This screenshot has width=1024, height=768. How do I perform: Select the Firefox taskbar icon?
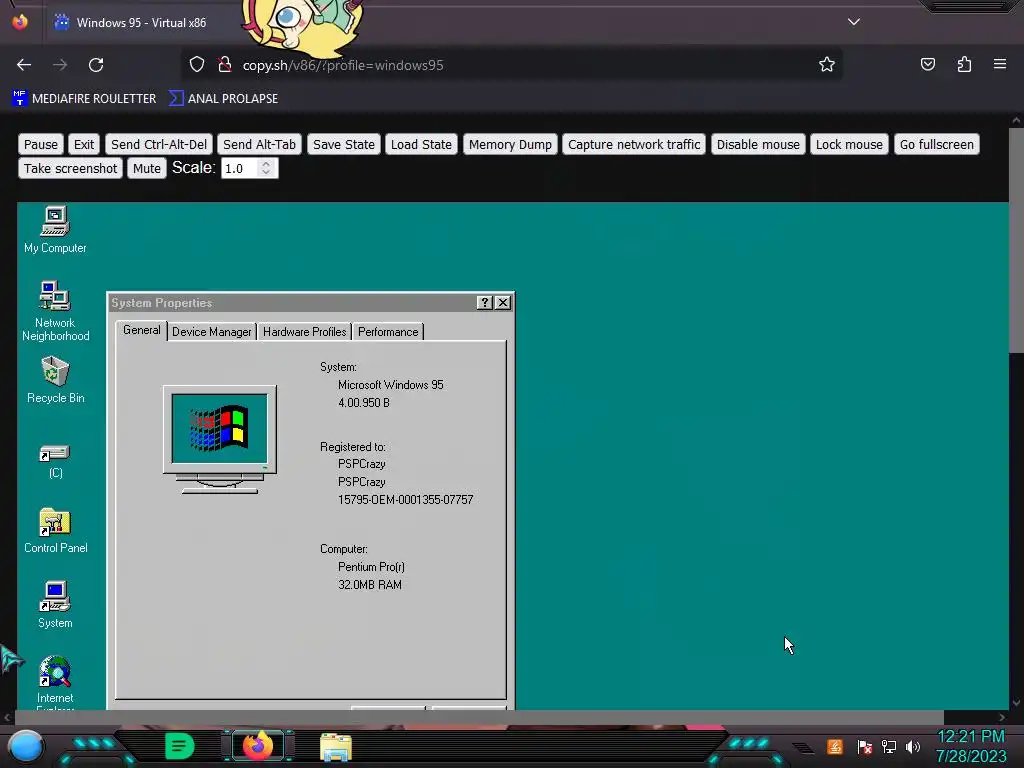pos(257,746)
